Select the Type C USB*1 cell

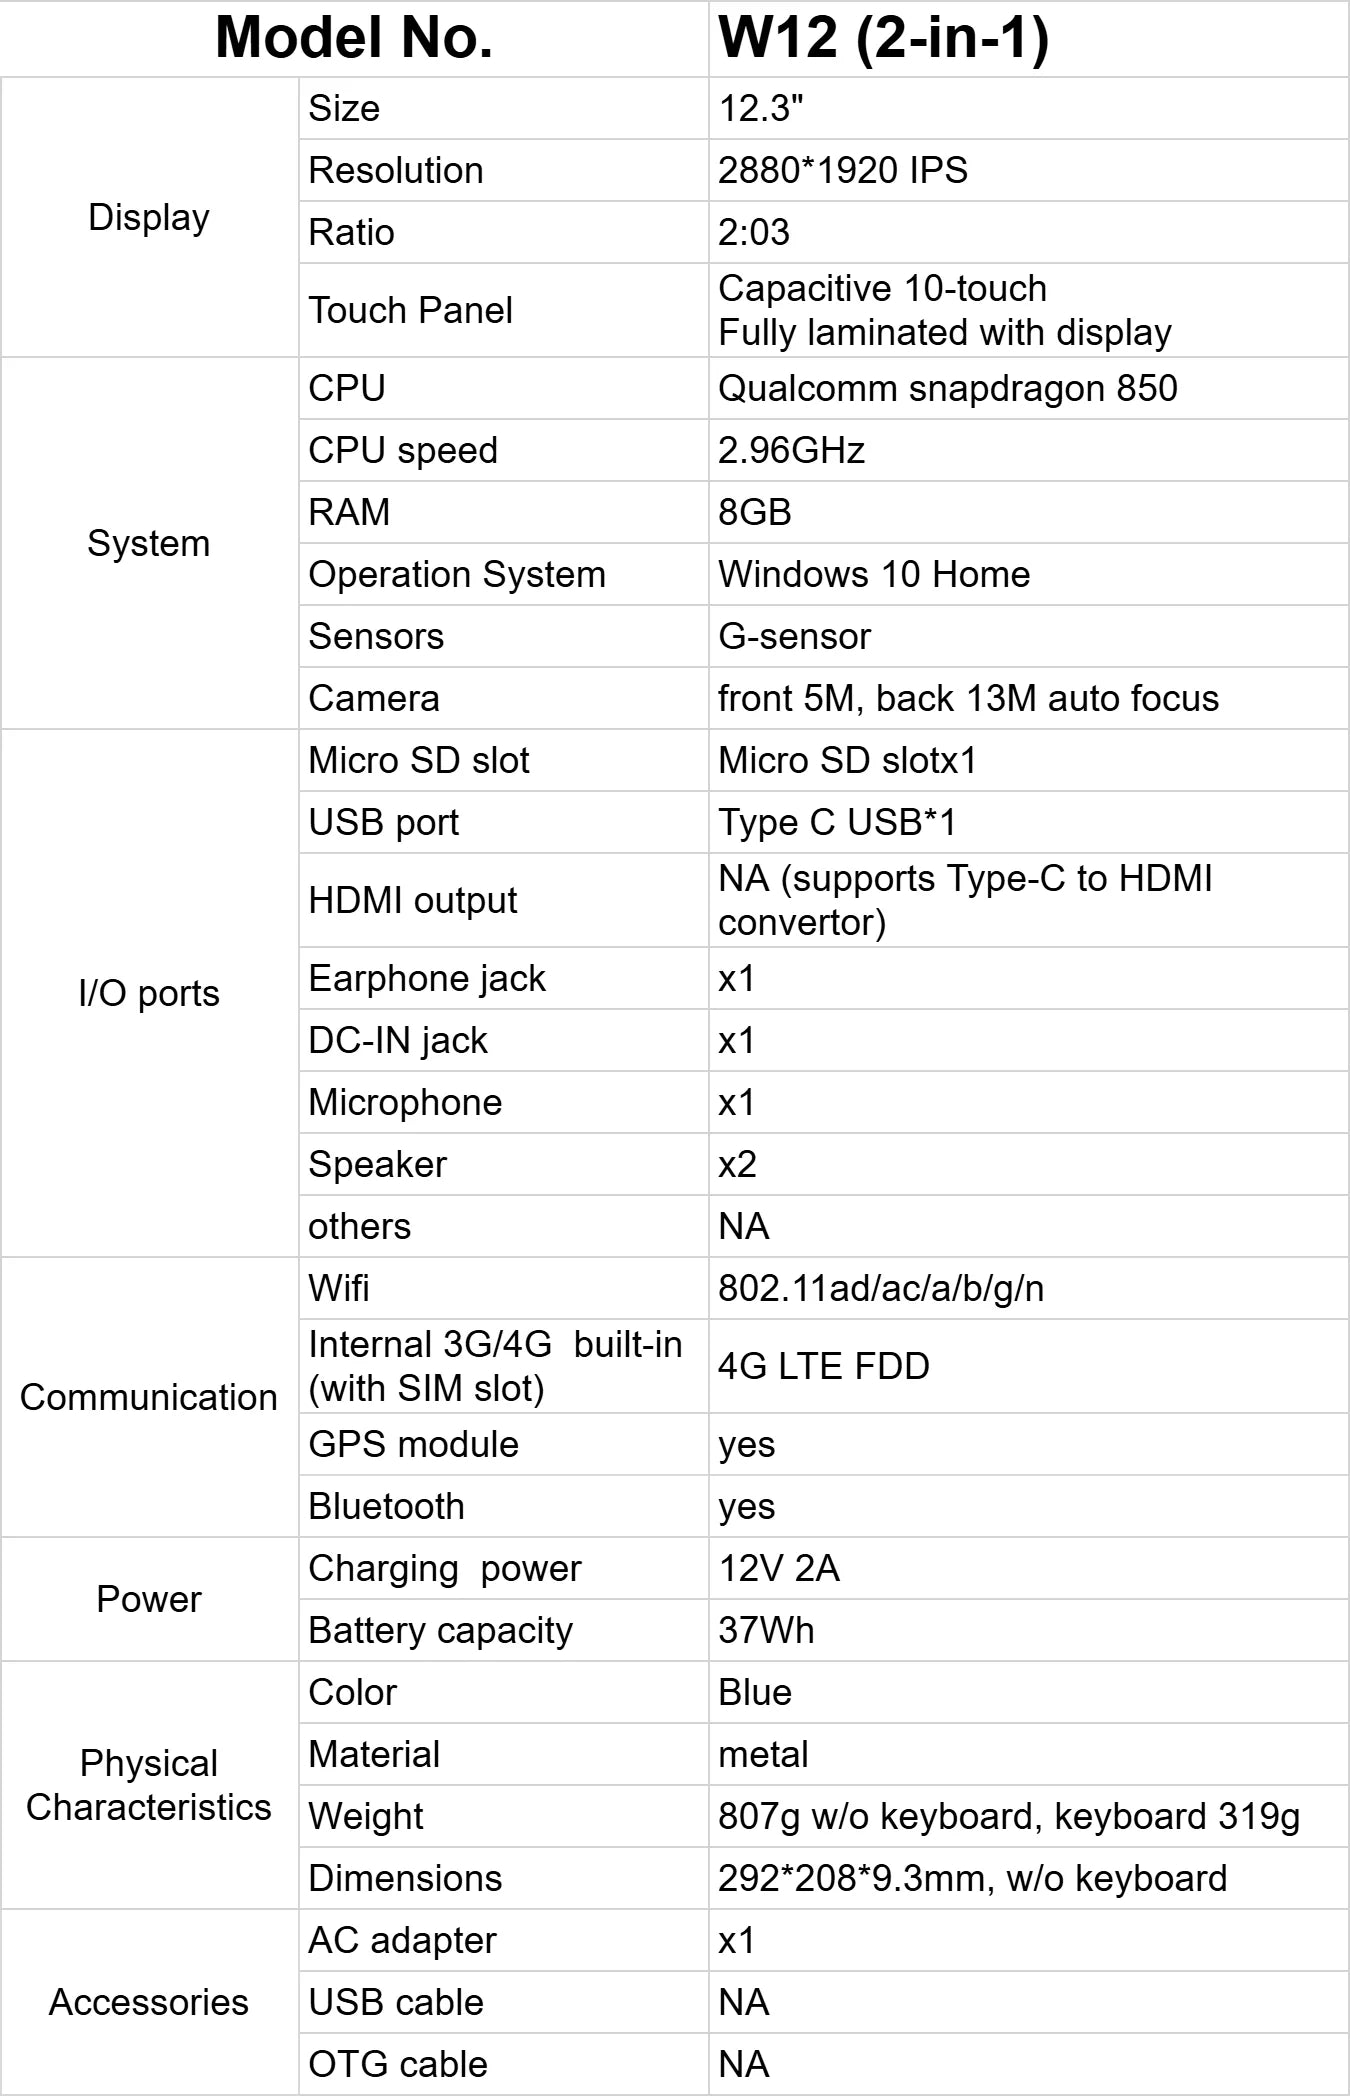[837, 822]
